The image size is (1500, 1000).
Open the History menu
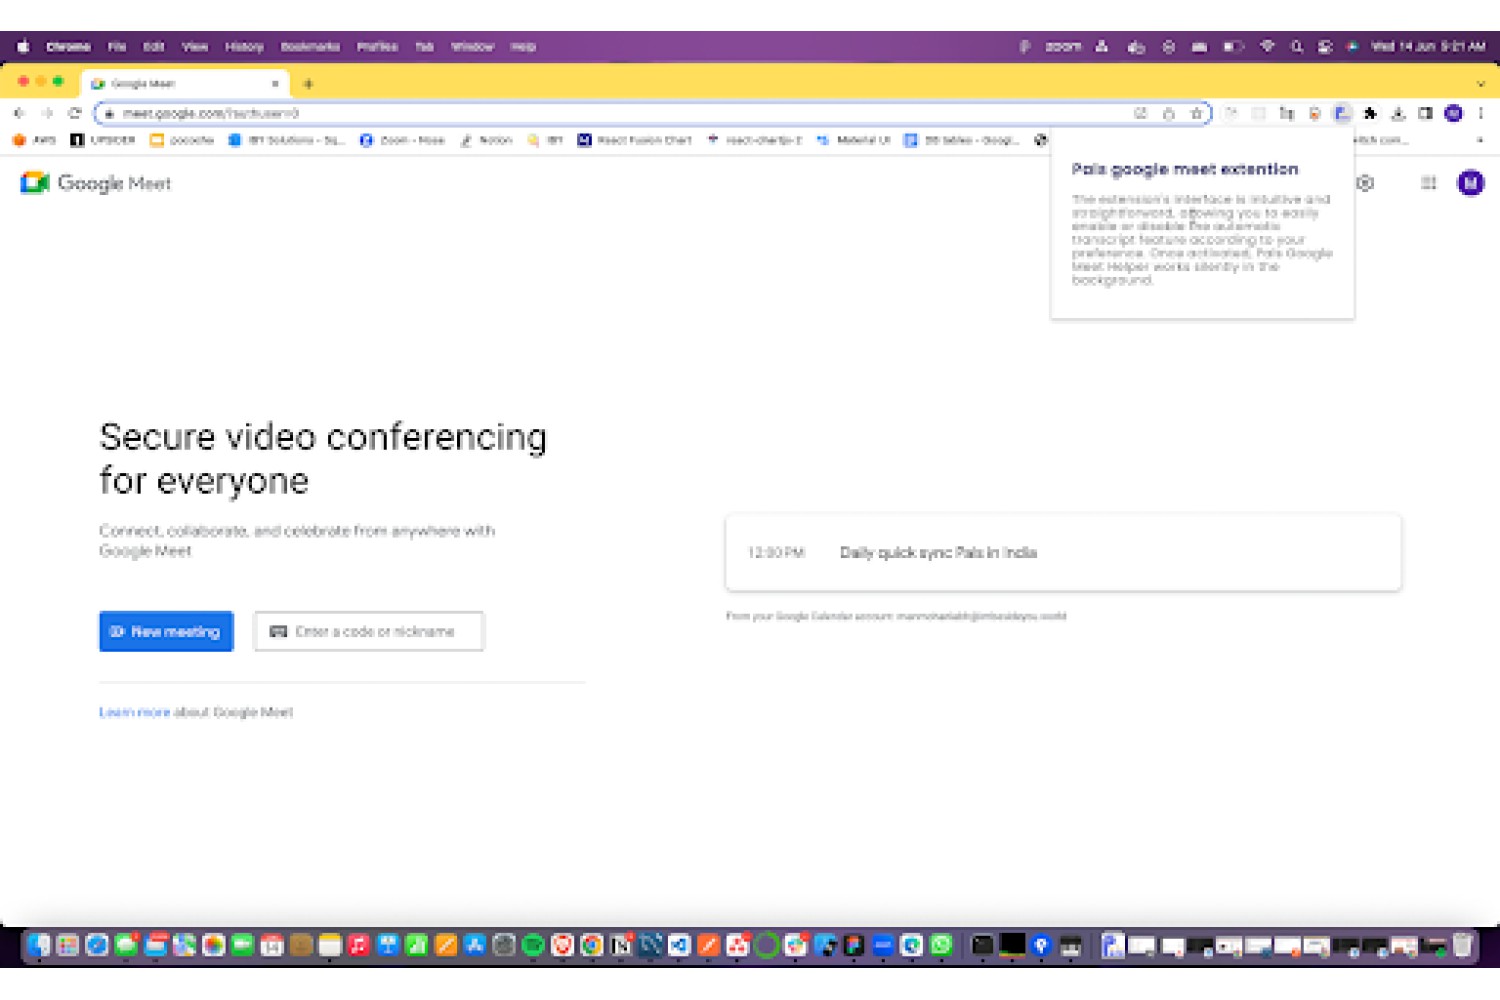(244, 47)
